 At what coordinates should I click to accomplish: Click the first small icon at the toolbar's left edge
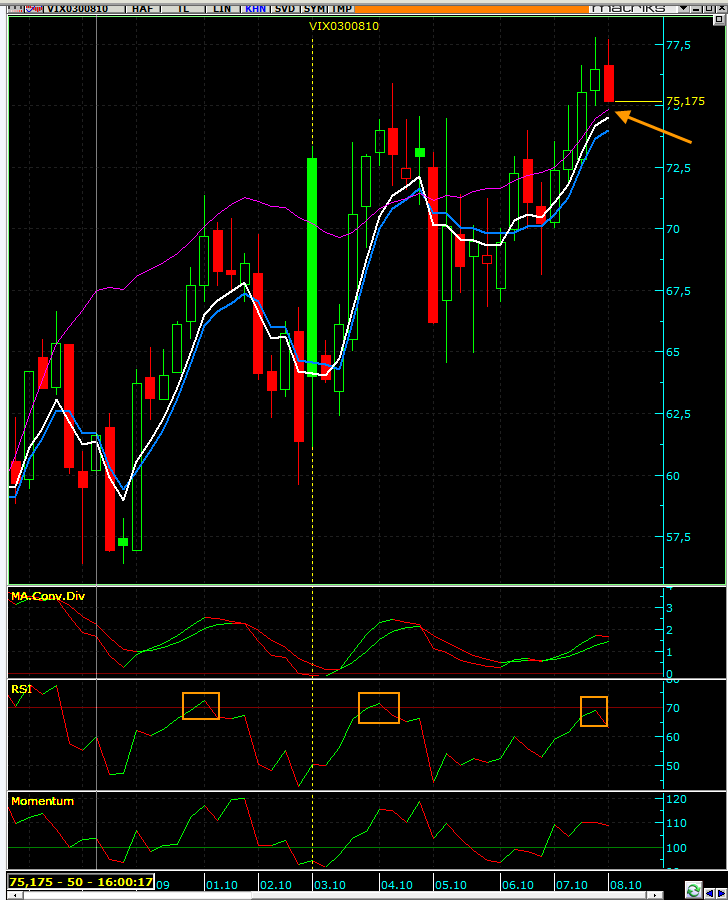coord(8,8)
